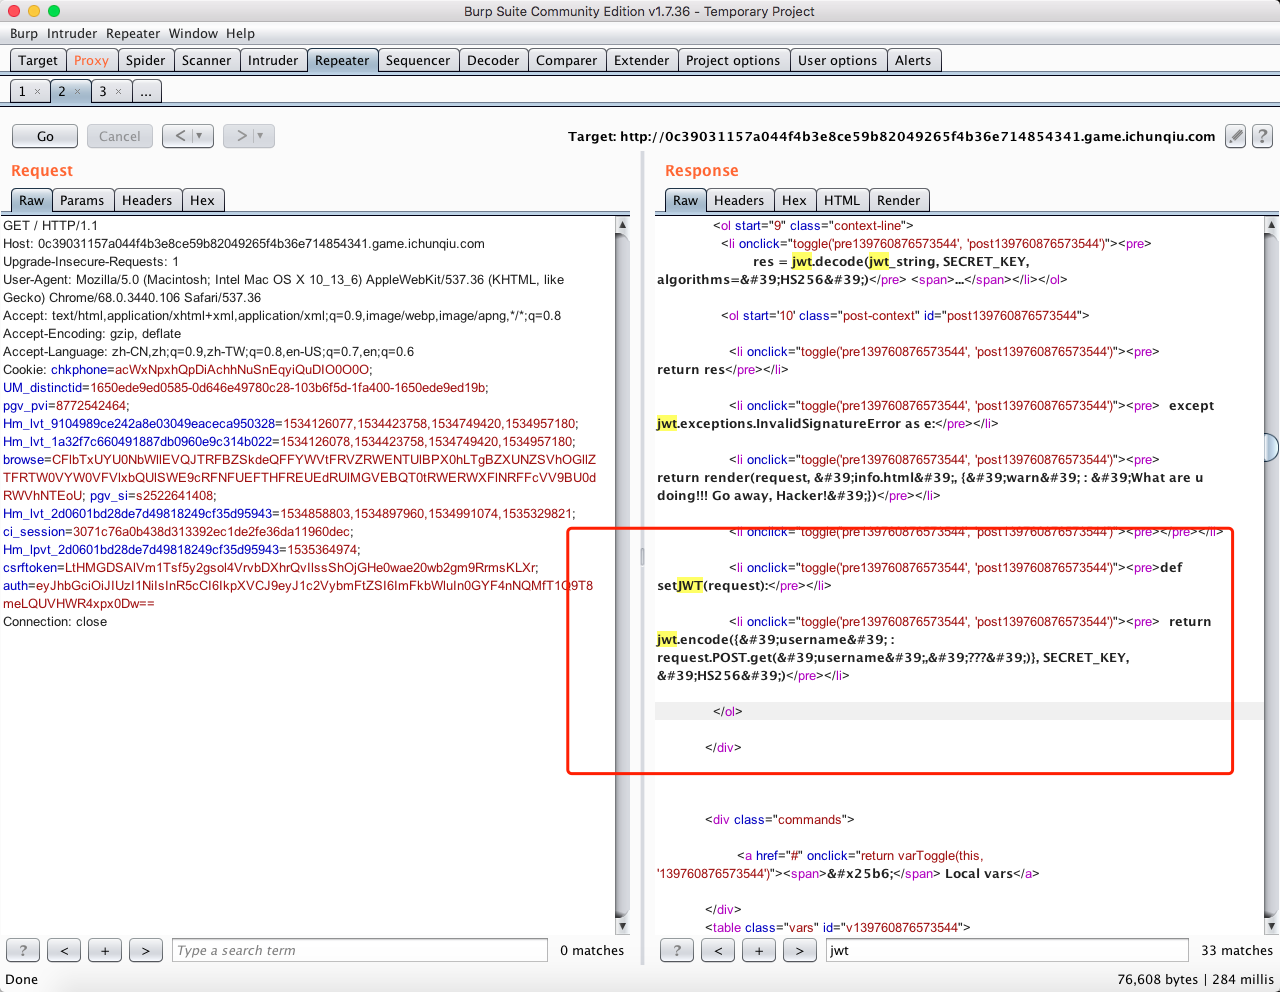Image resolution: width=1280 pixels, height=992 pixels.
Task: Switch request view to Hex
Action: (202, 200)
